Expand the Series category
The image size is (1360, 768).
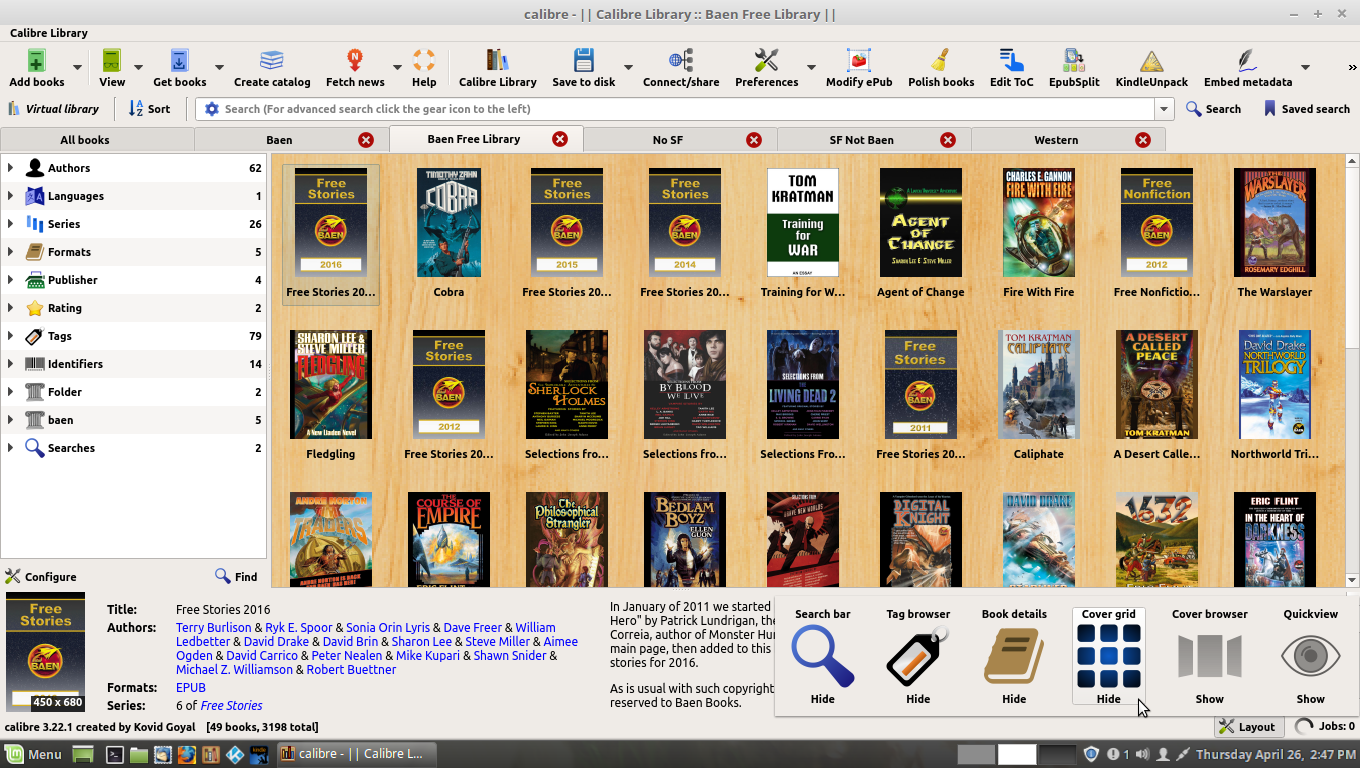pos(10,224)
